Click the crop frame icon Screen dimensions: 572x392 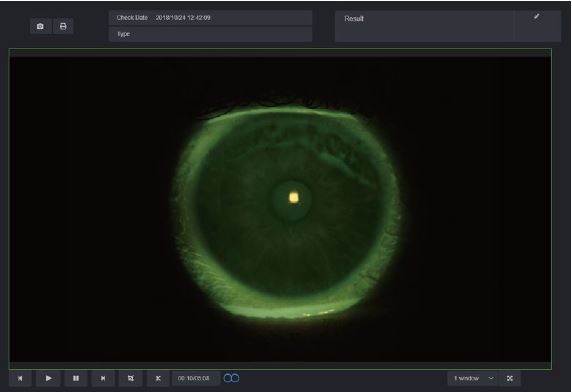tap(131, 379)
